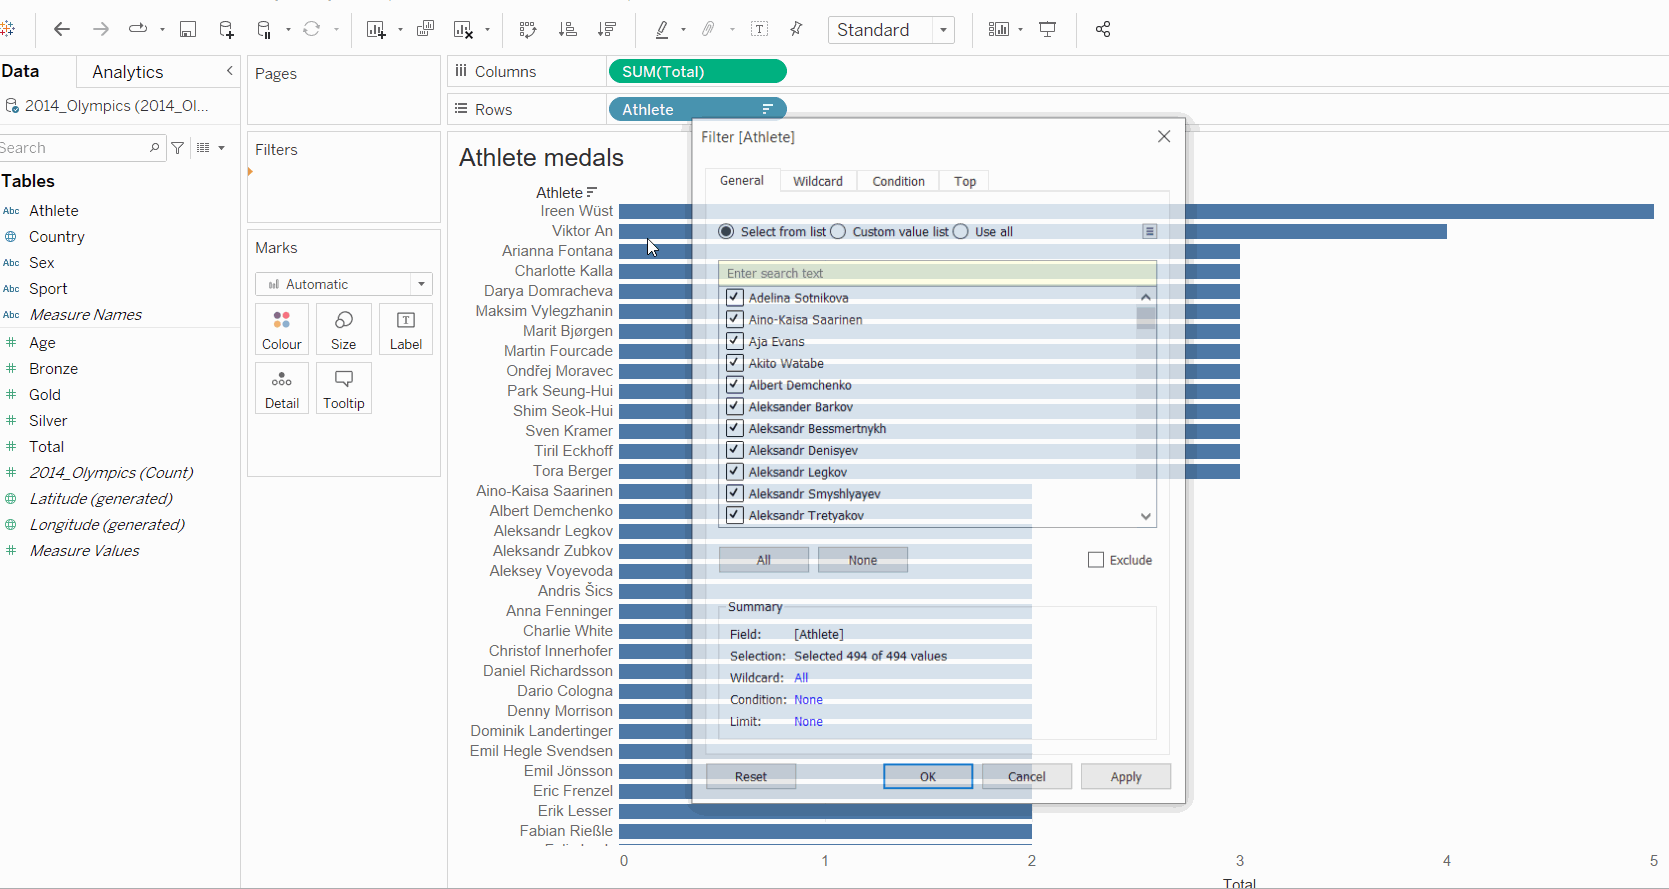
Task: Collapse the Data pane with the chevron
Action: (230, 71)
